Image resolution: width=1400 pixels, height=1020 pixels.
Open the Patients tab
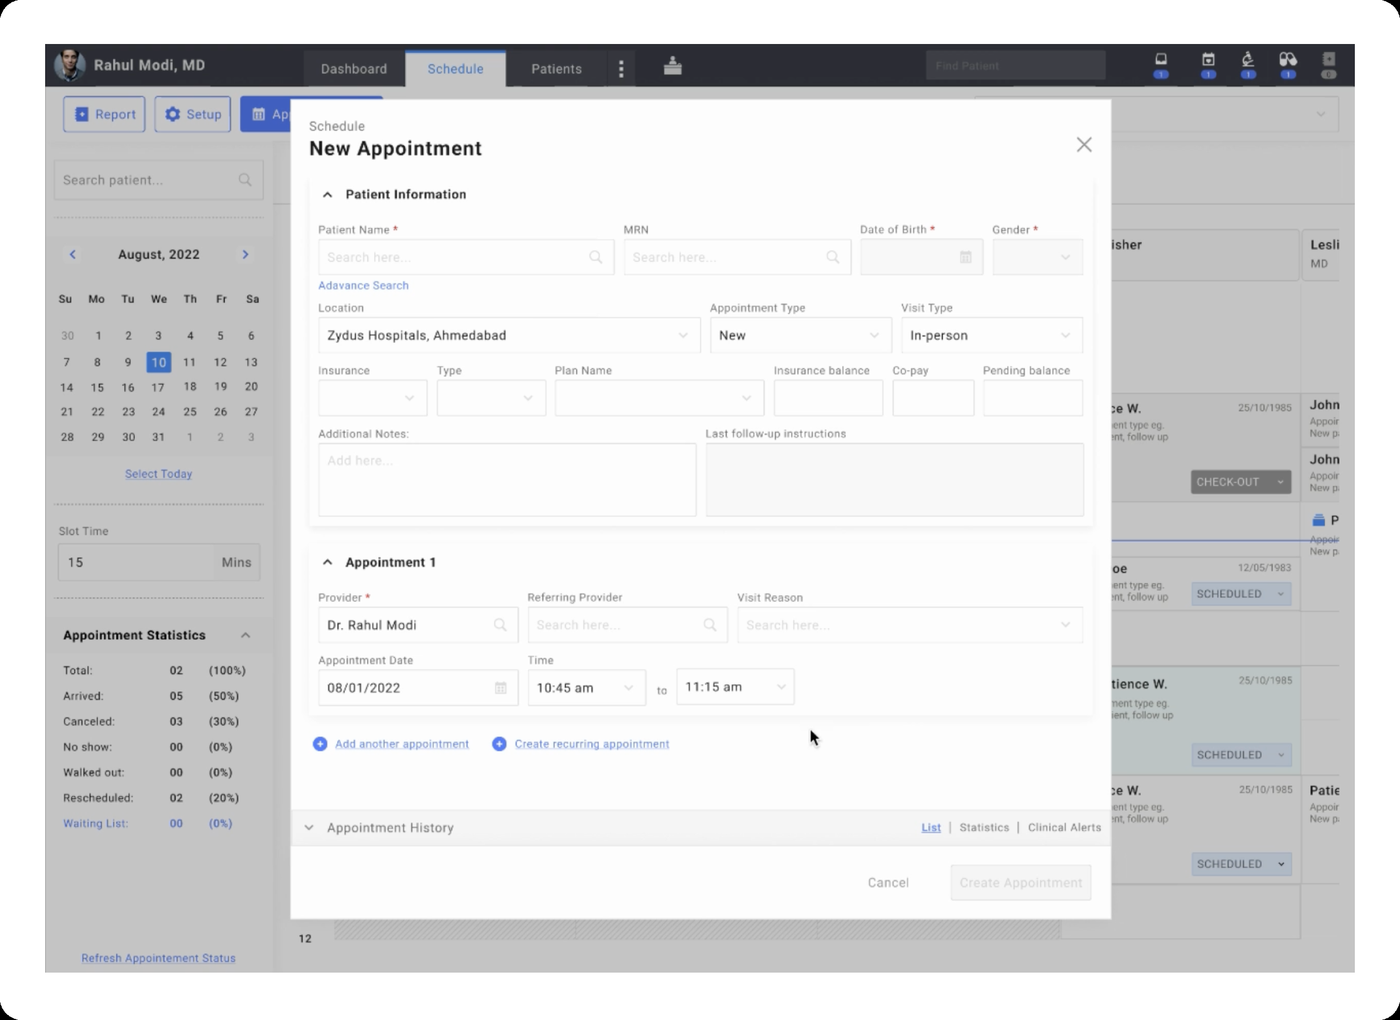pyautogui.click(x=556, y=69)
